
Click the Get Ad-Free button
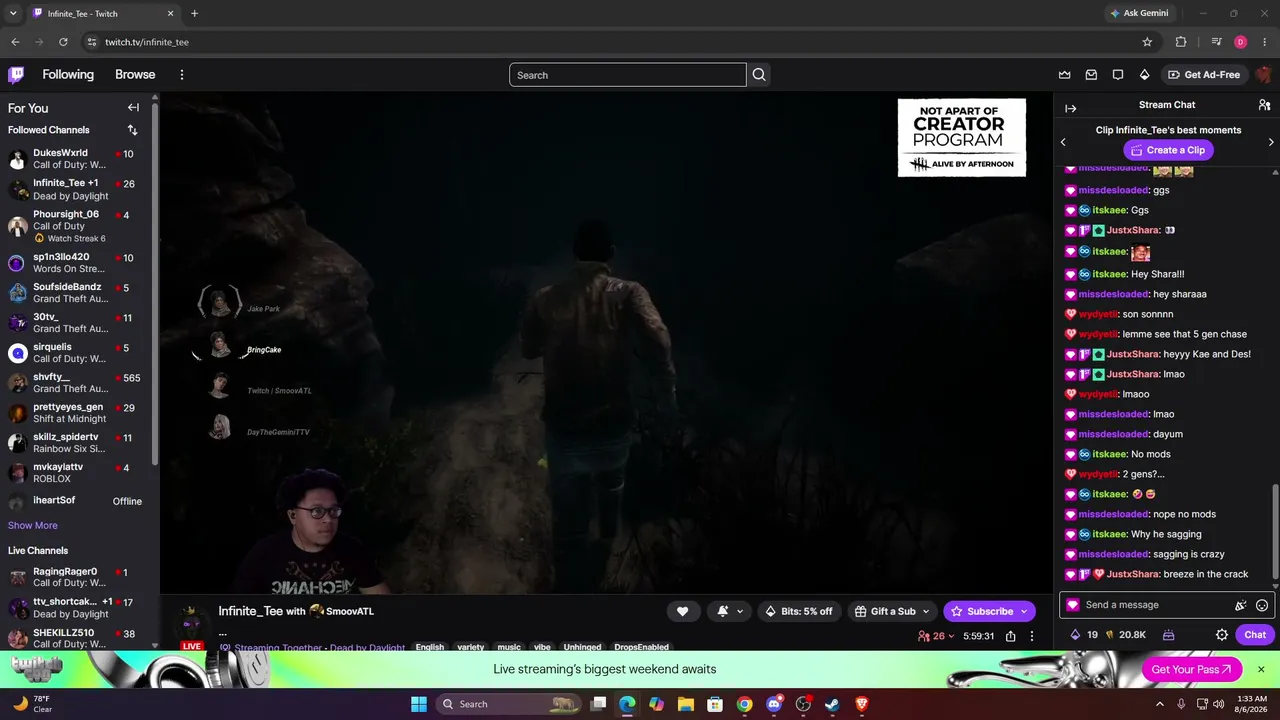coord(1204,75)
